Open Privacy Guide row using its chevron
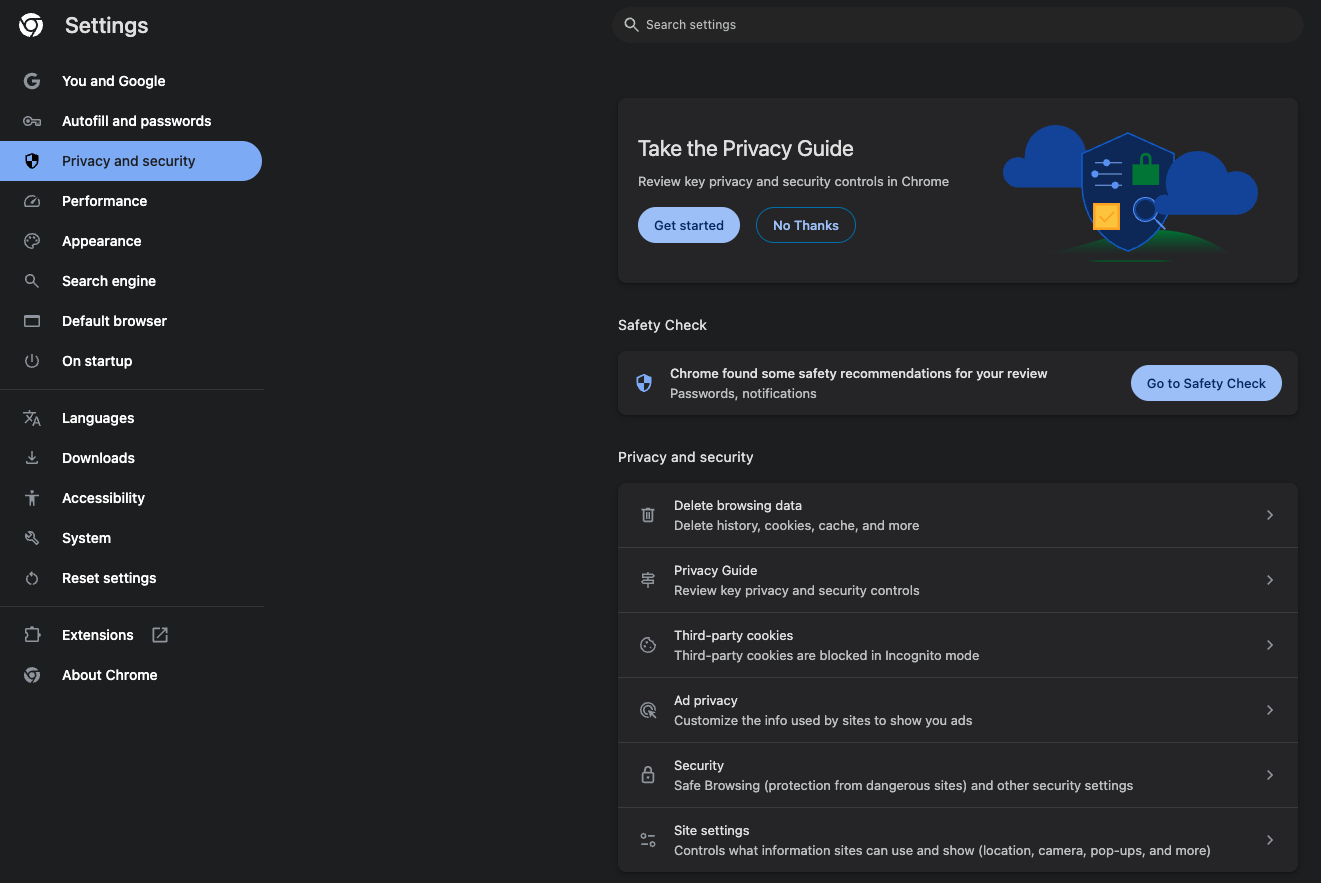This screenshot has width=1321, height=883. 1270,580
